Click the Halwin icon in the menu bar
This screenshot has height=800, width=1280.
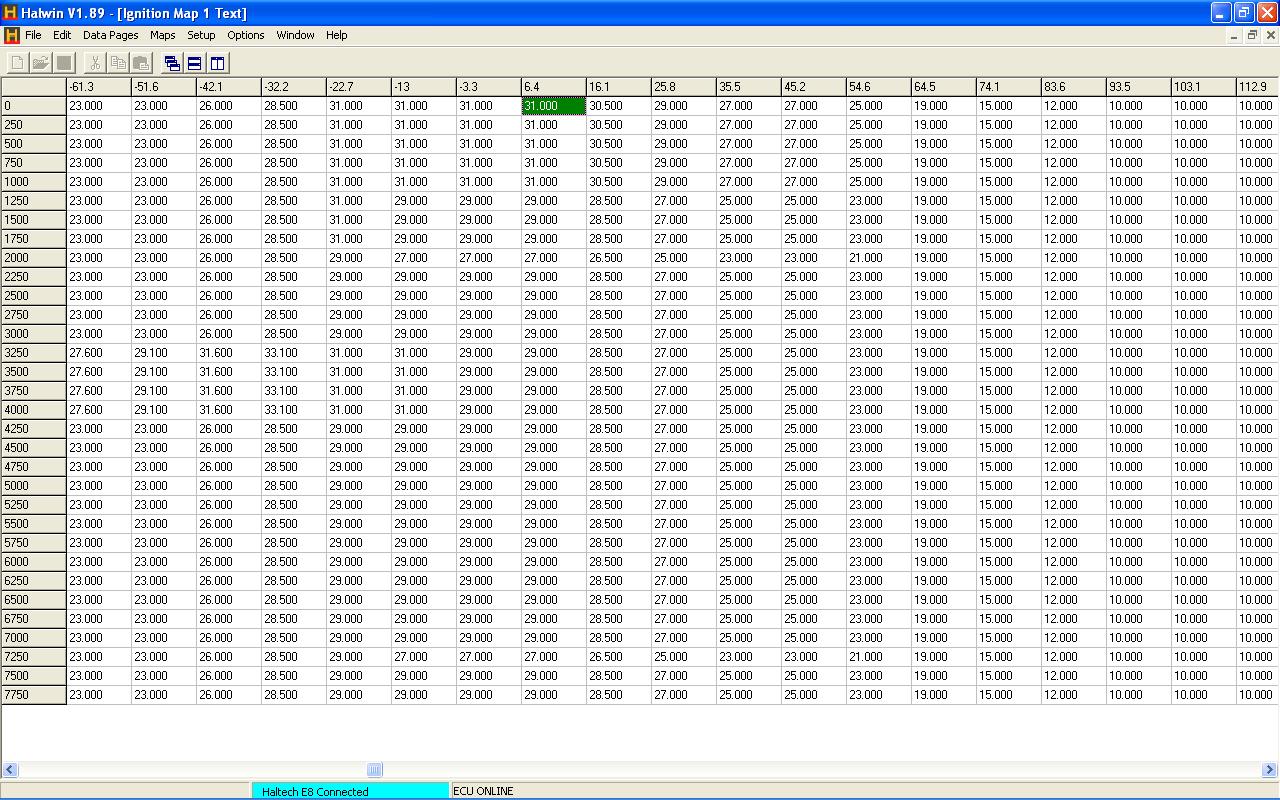tap(12, 35)
